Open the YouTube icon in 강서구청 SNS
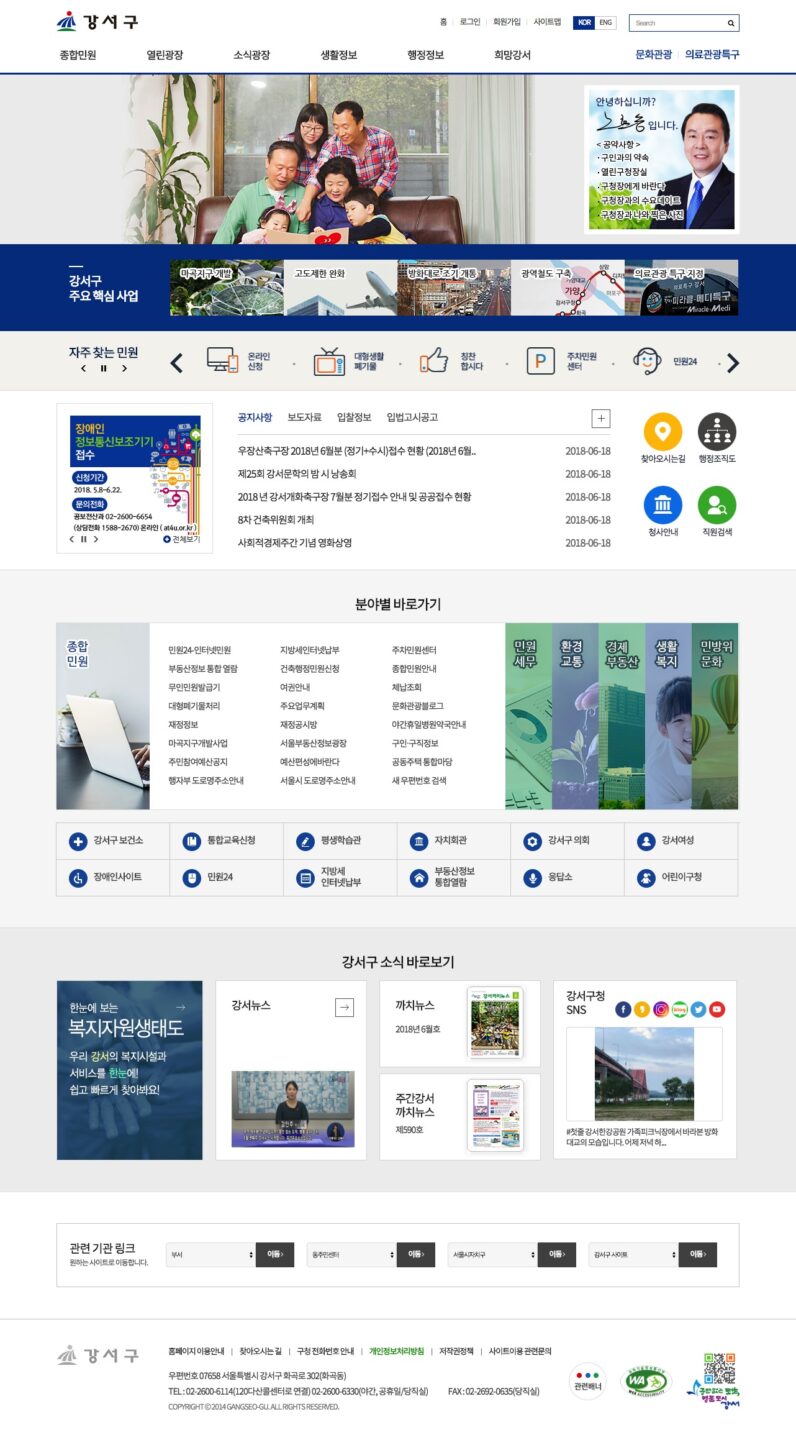796x1440 pixels. click(717, 1009)
